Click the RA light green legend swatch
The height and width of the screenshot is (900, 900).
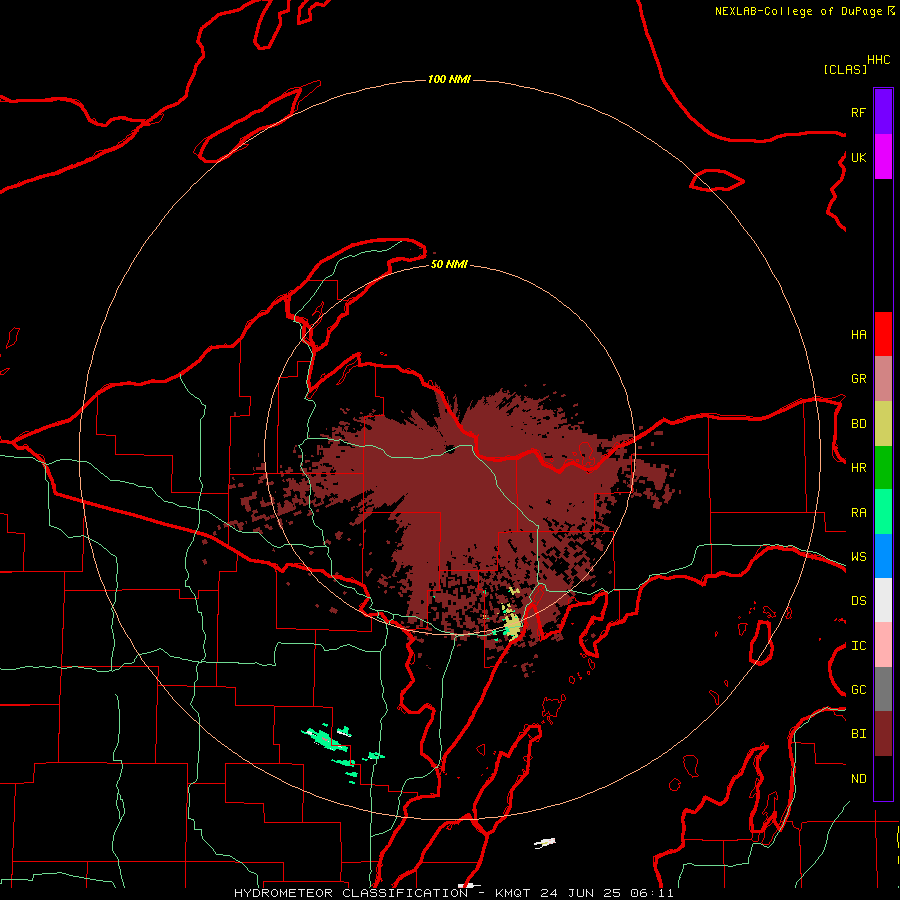click(x=883, y=512)
